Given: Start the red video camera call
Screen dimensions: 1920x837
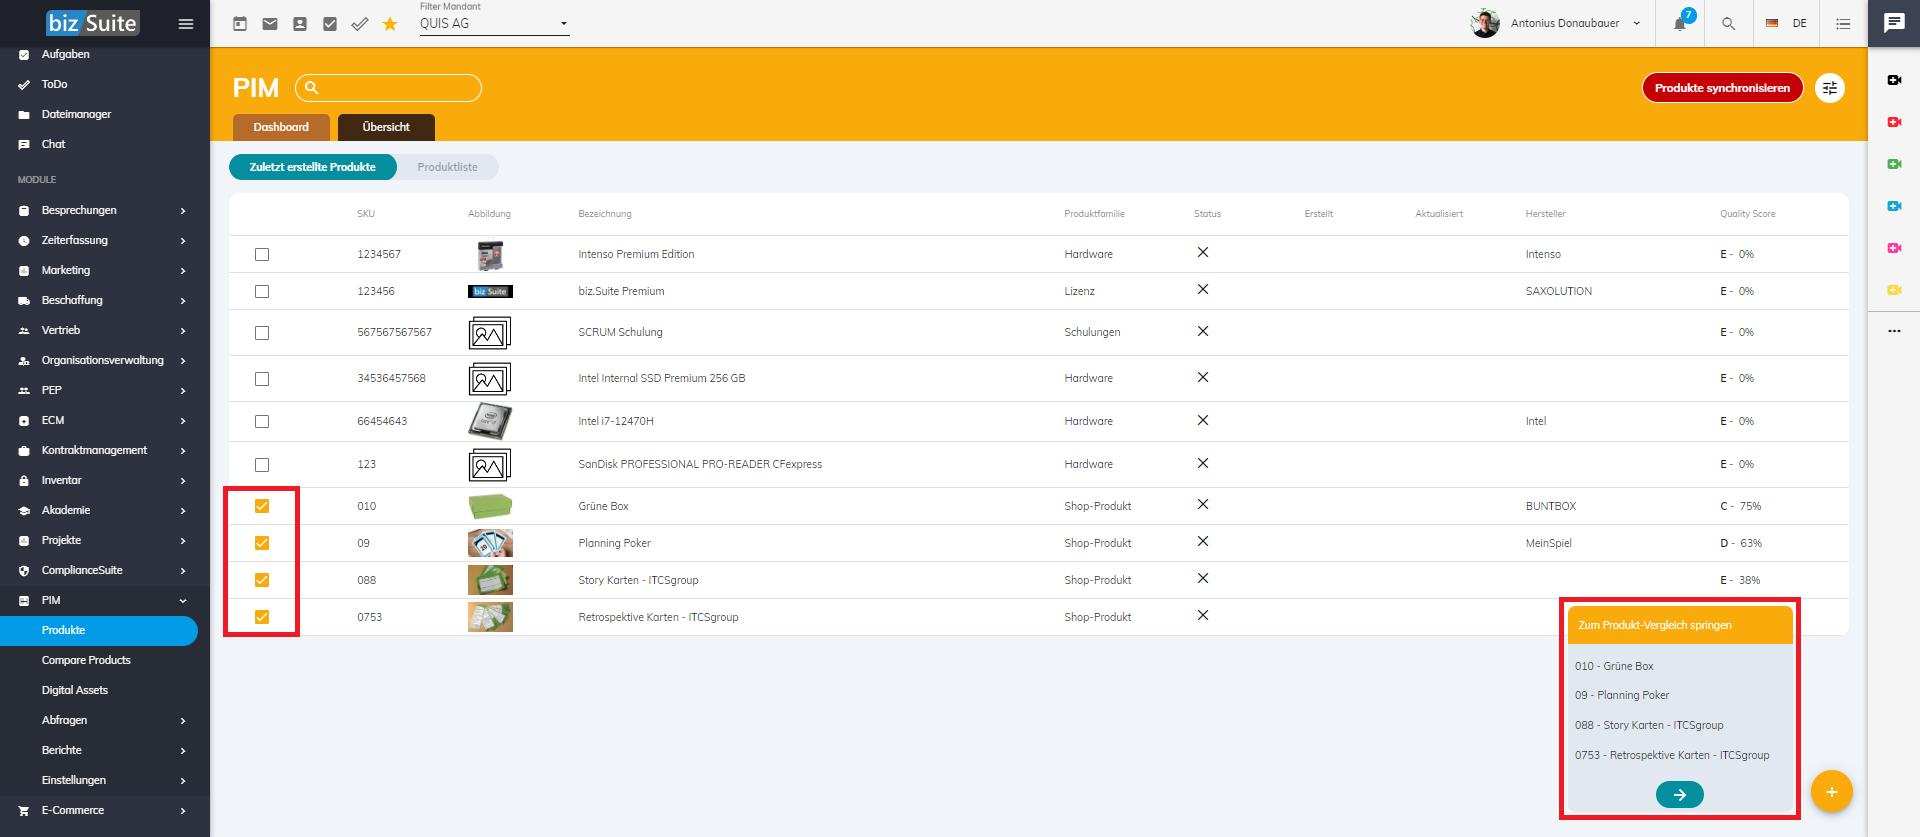Looking at the screenshot, I should click(1894, 122).
